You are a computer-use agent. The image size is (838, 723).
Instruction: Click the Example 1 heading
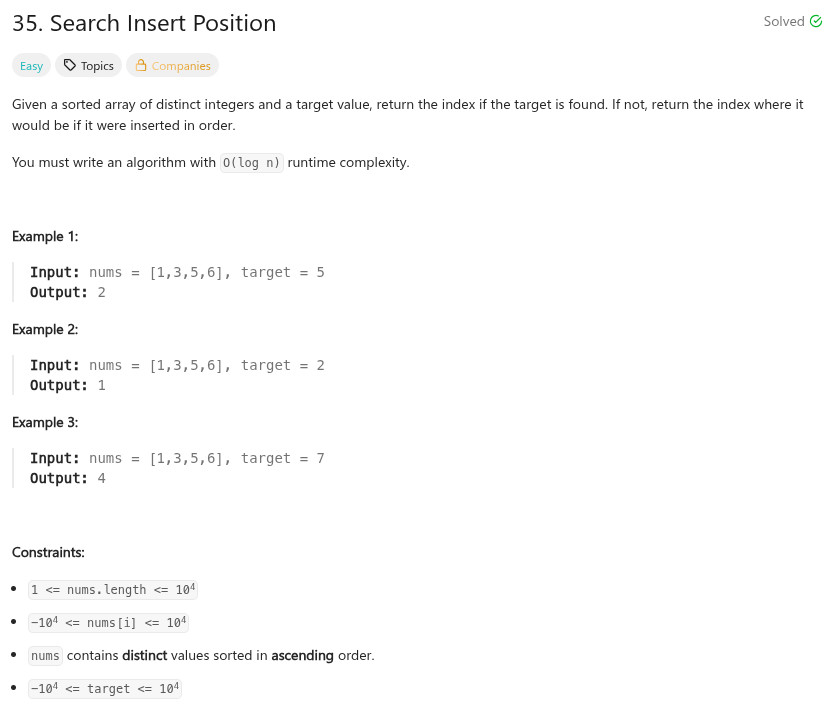tap(45, 237)
